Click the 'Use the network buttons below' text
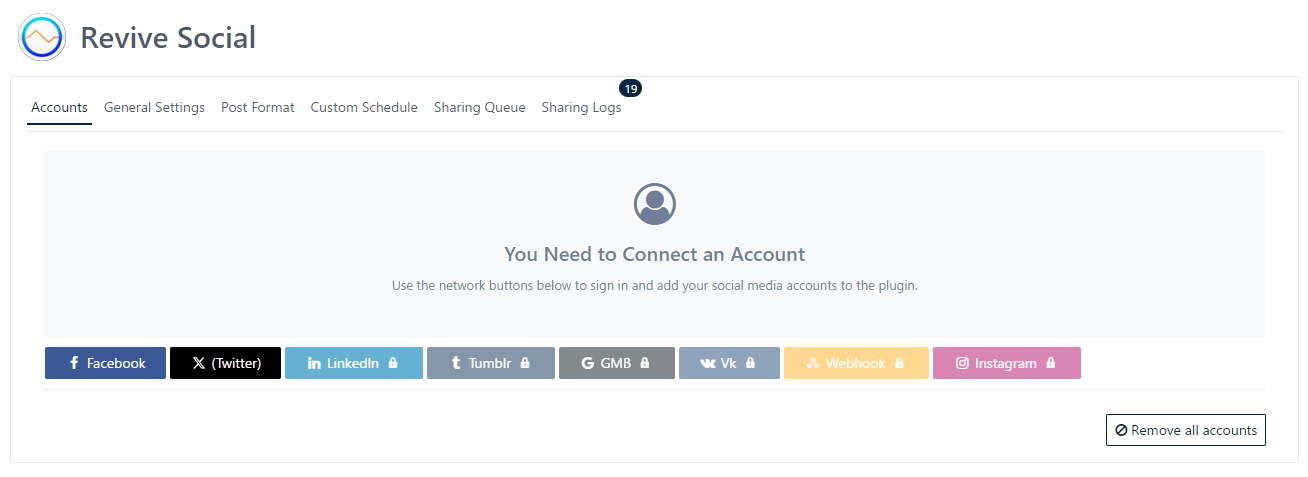This screenshot has width=1308, height=477. [x=655, y=285]
